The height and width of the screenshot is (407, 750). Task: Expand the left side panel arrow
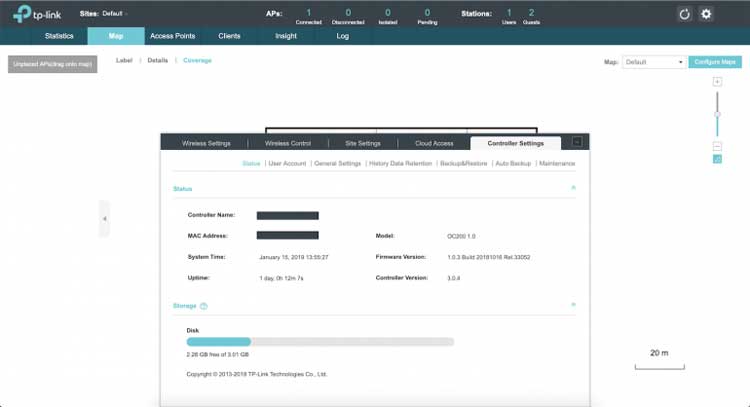pyautogui.click(x=104, y=218)
